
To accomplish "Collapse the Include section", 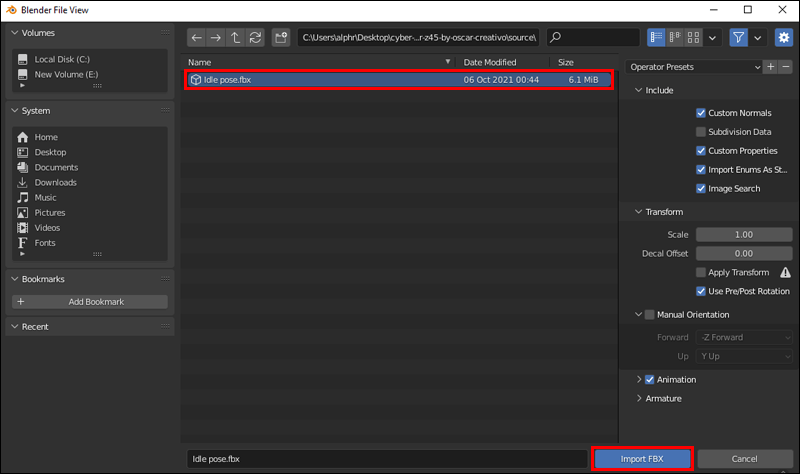I will coord(638,90).
